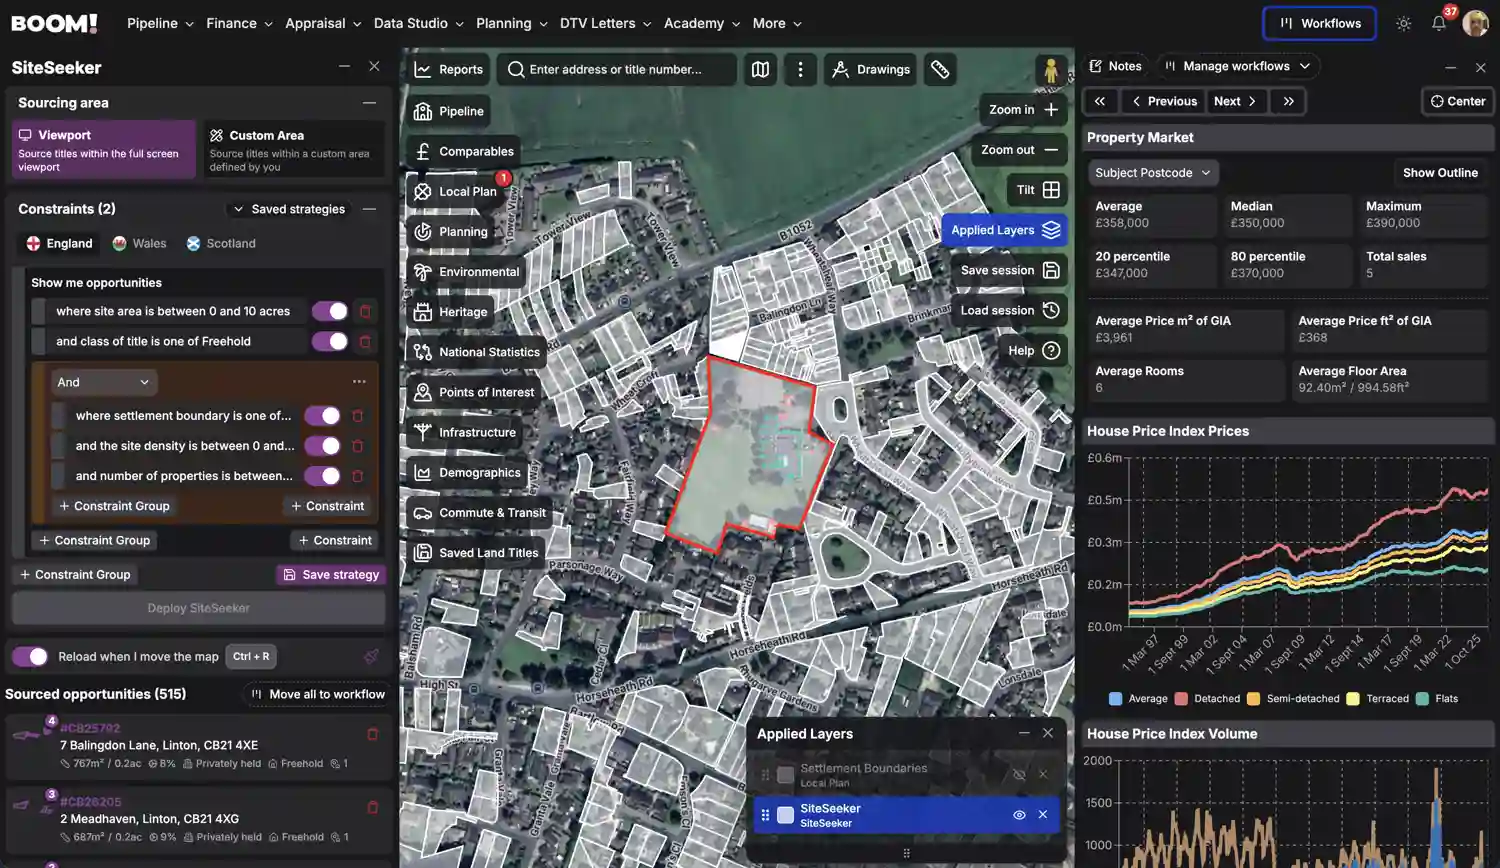Viewport: 1500px width, 868px height.
Task: Open the Subject Postcode dropdown
Action: click(x=1152, y=172)
